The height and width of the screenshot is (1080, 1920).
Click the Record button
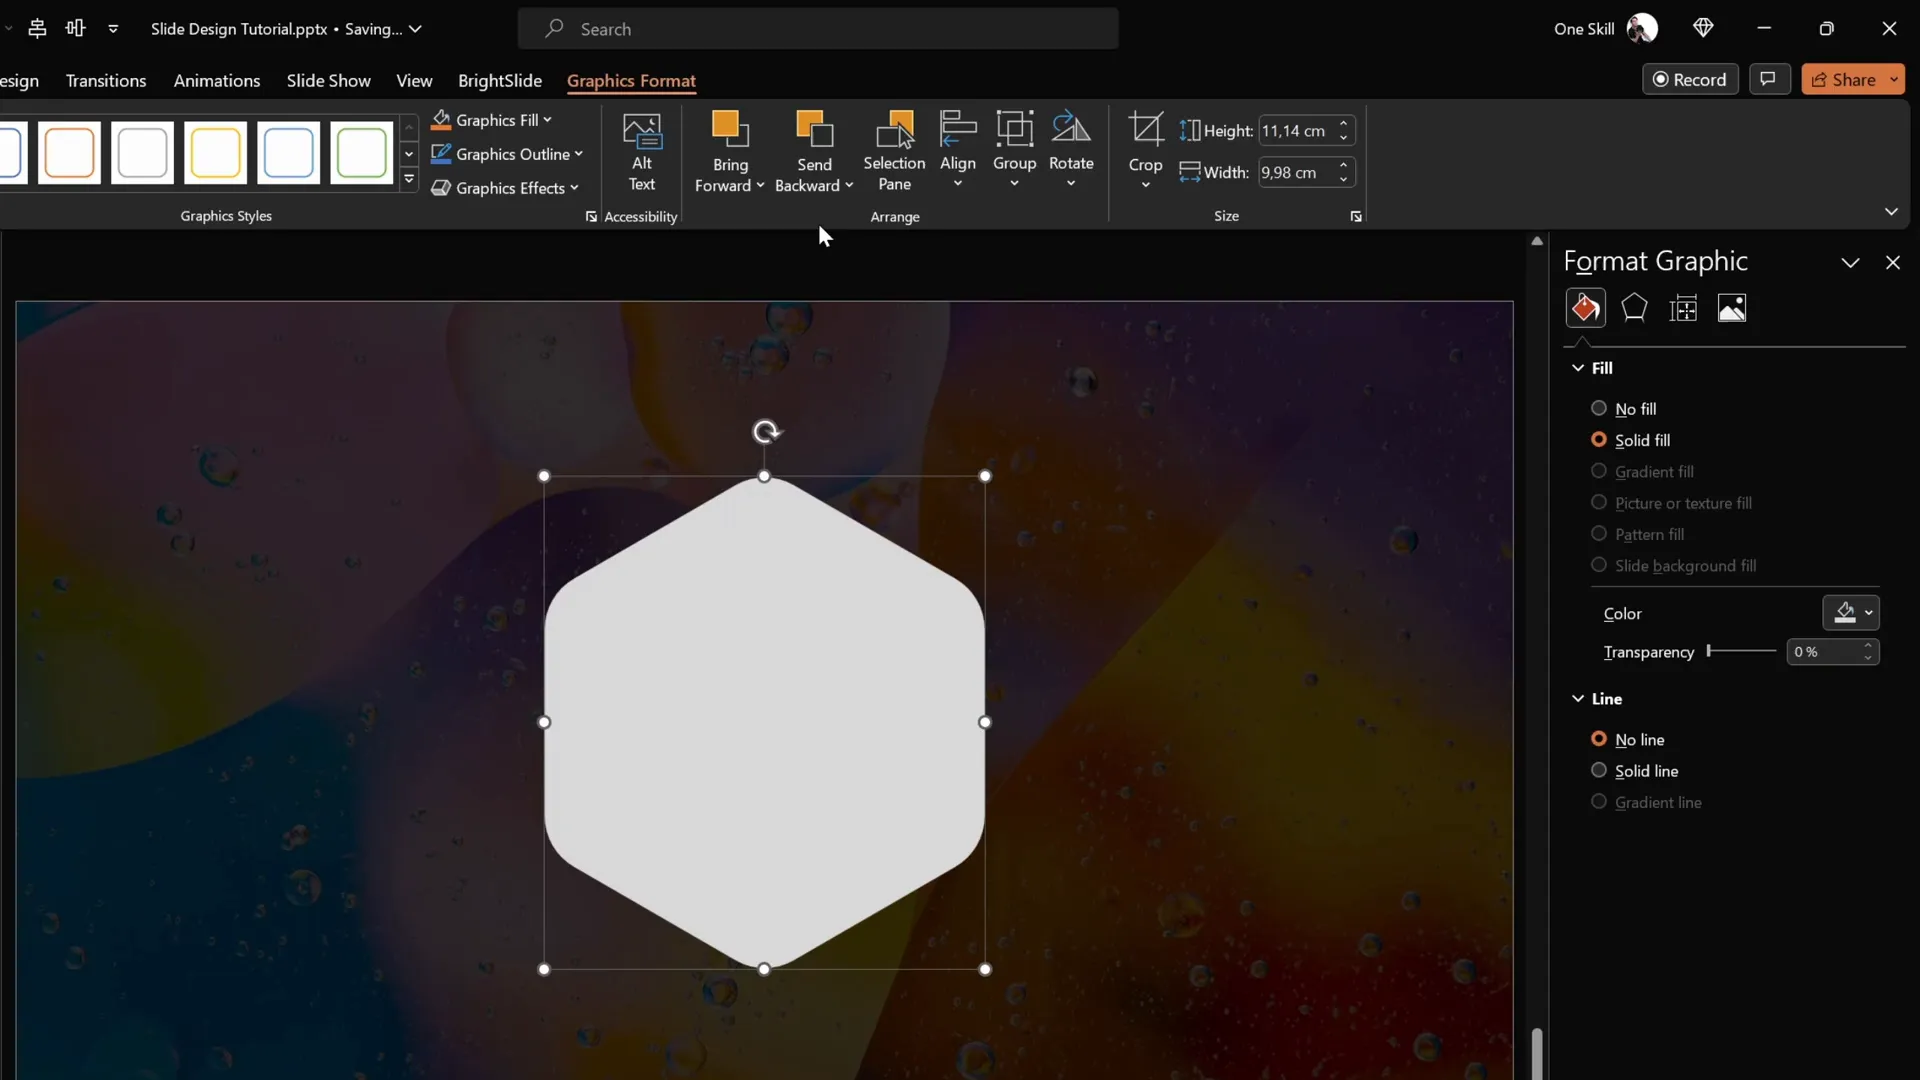click(1691, 79)
